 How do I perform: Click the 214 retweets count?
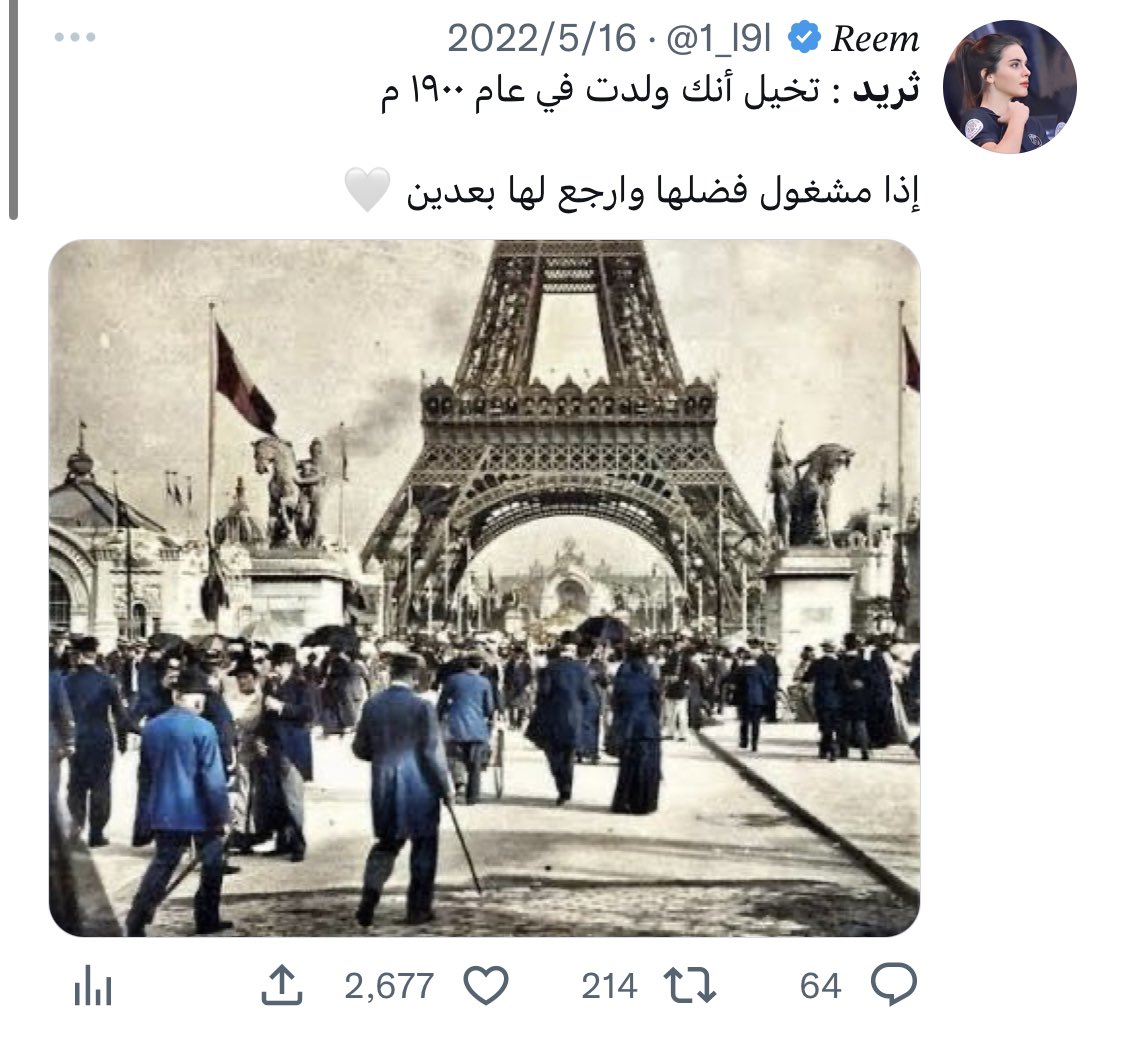click(609, 986)
